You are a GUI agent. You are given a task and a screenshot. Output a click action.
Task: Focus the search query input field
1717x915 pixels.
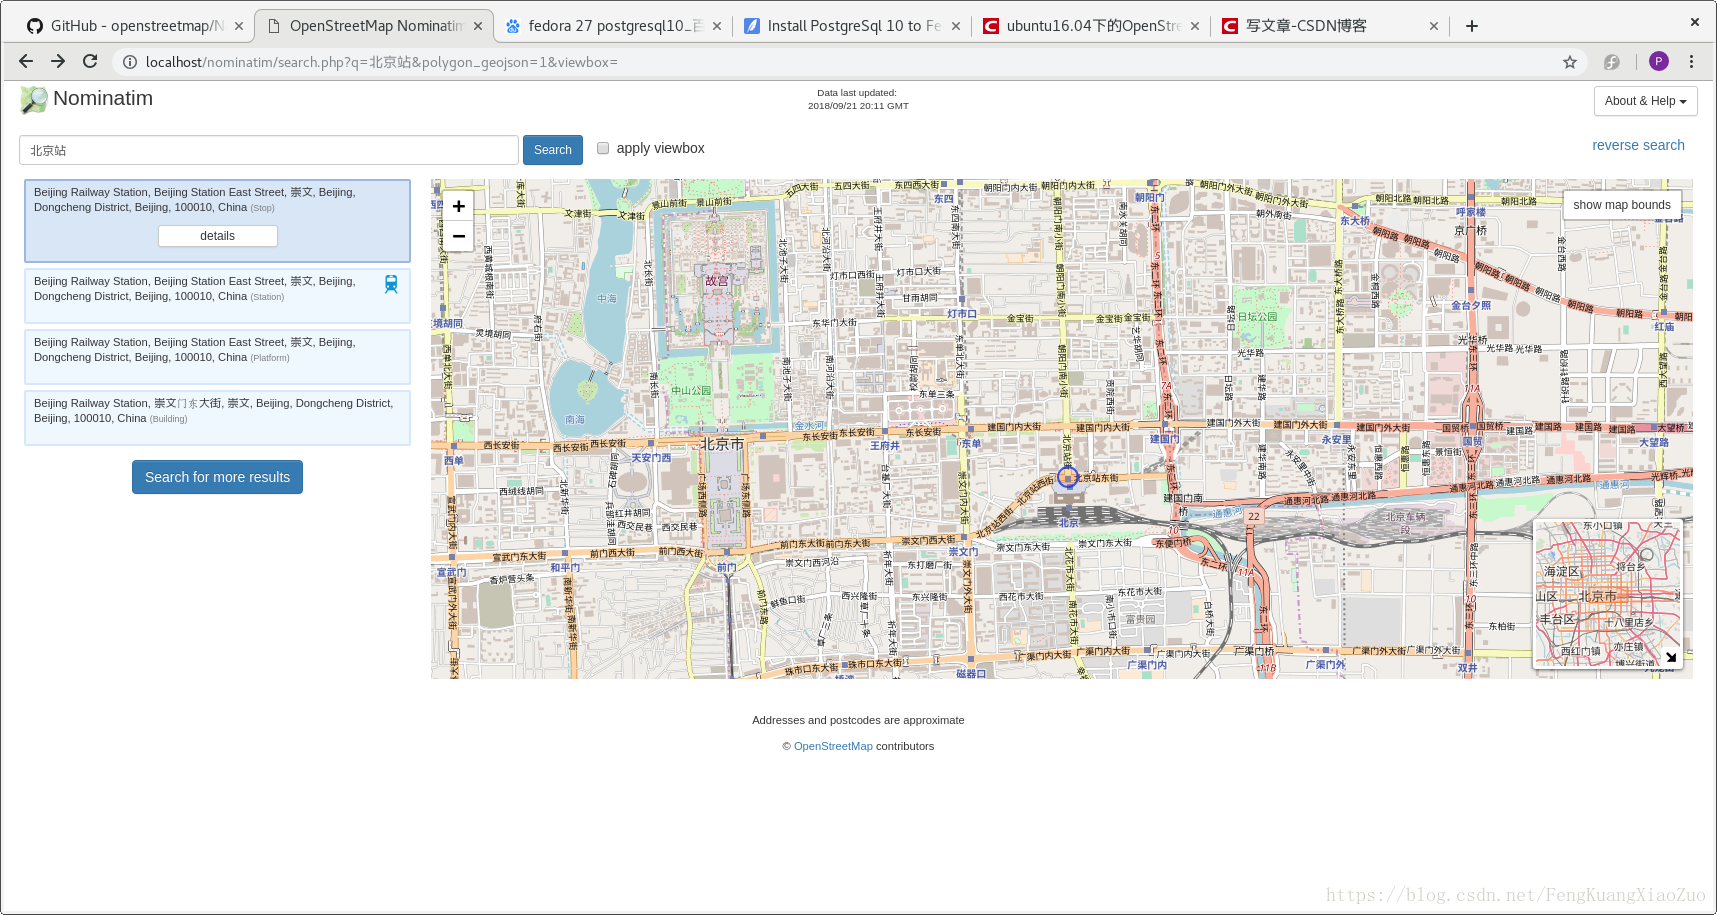(x=269, y=150)
